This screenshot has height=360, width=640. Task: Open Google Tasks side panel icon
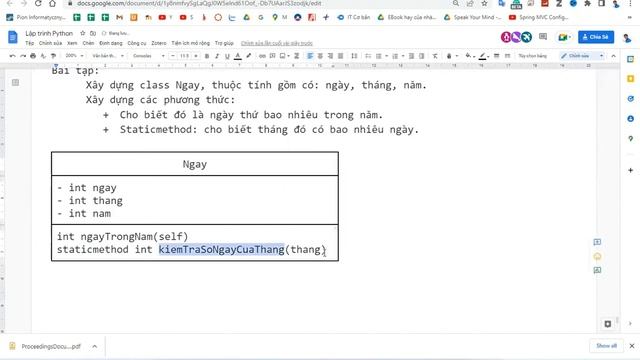[x=631, y=99]
